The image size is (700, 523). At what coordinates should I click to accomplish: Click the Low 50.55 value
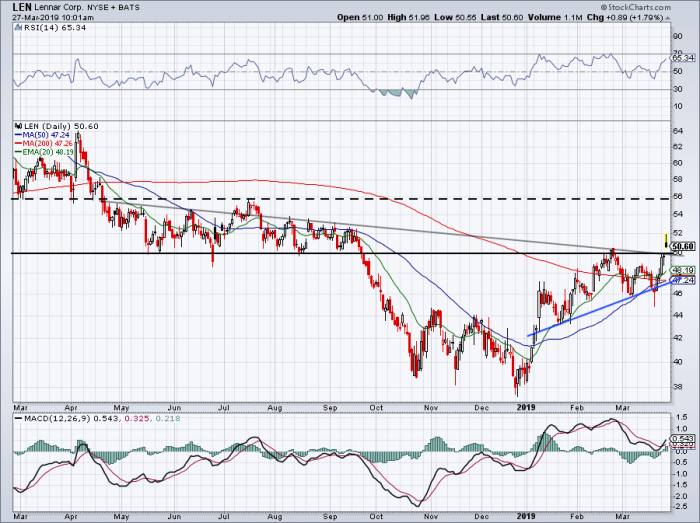pos(455,17)
